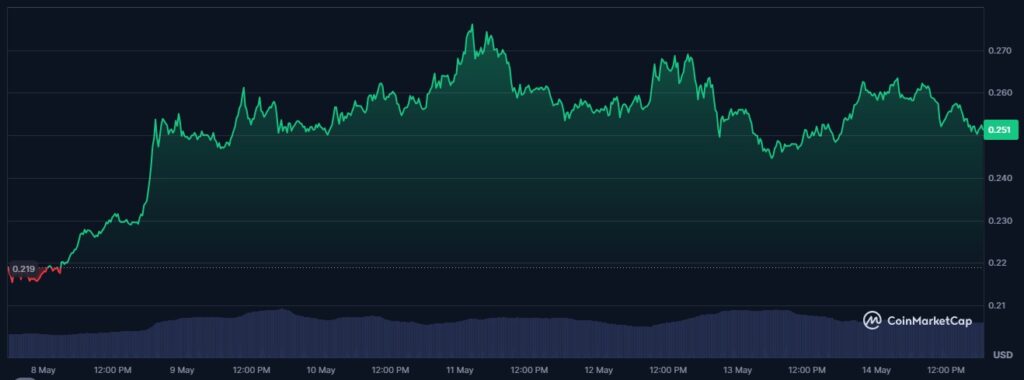Click the chart's highest peak on 11 May
The width and height of the screenshot is (1024, 380).
point(472,25)
